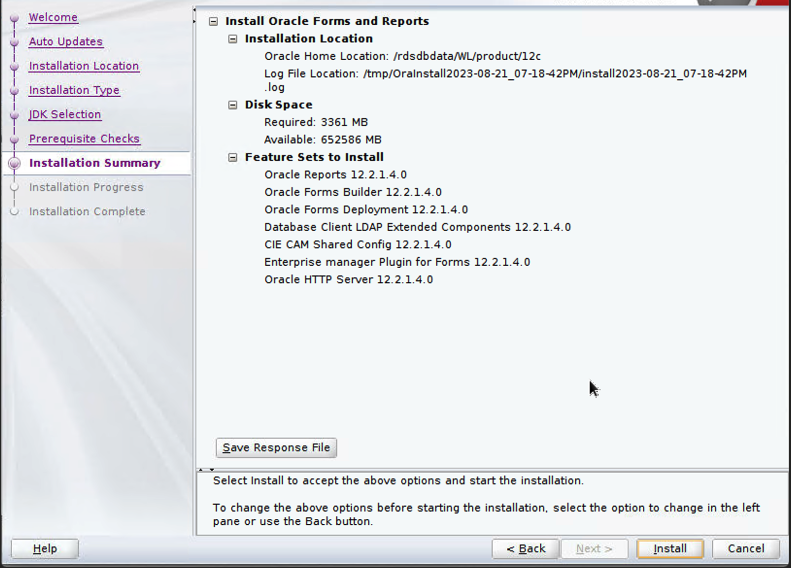Go to the Welcome step
791x568 pixels.
[x=53, y=18]
